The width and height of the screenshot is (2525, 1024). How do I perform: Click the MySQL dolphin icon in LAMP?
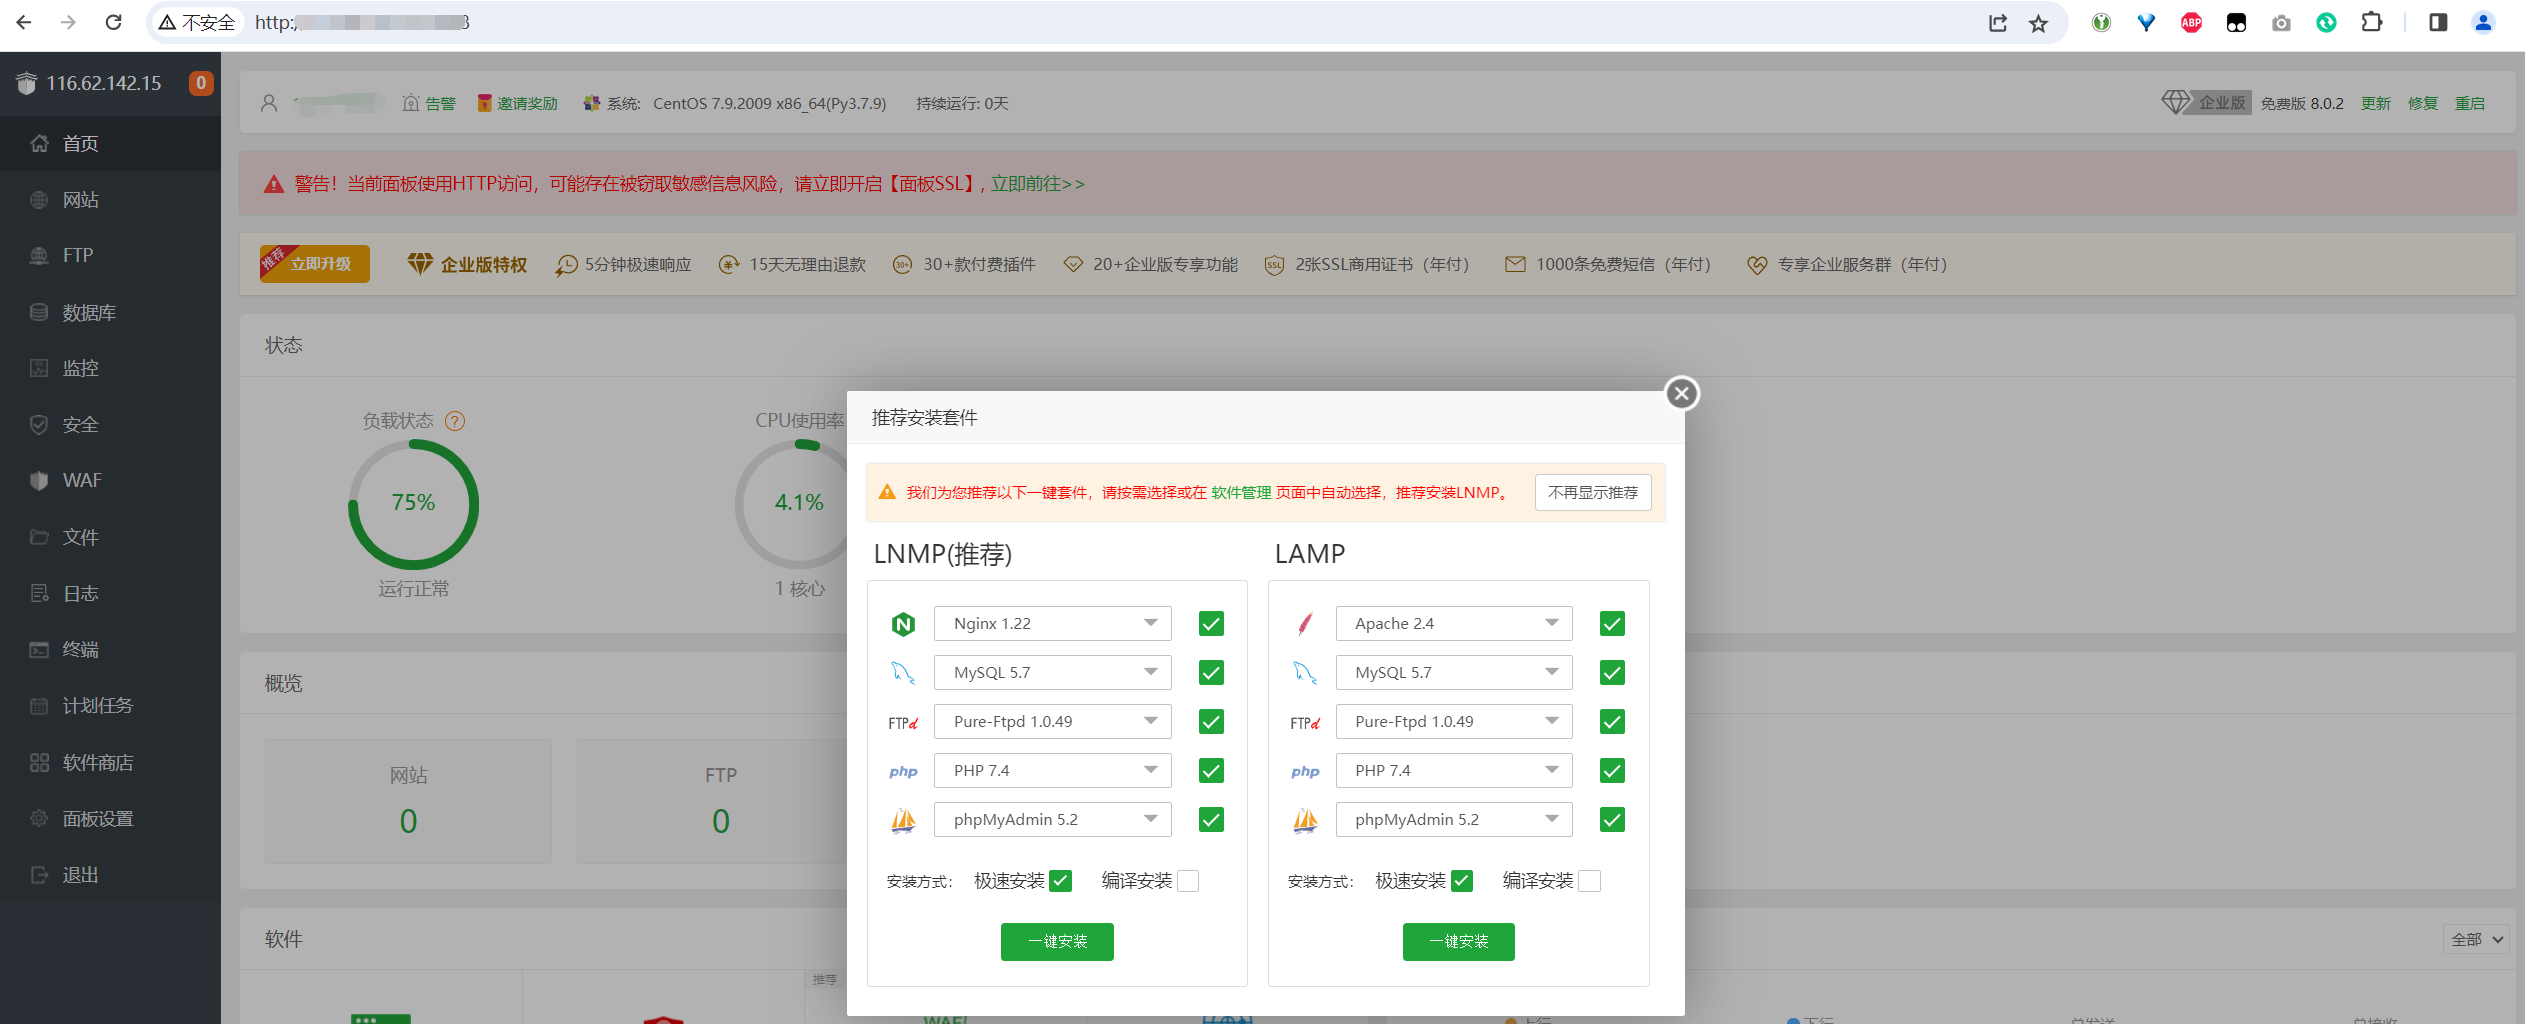(x=1305, y=673)
